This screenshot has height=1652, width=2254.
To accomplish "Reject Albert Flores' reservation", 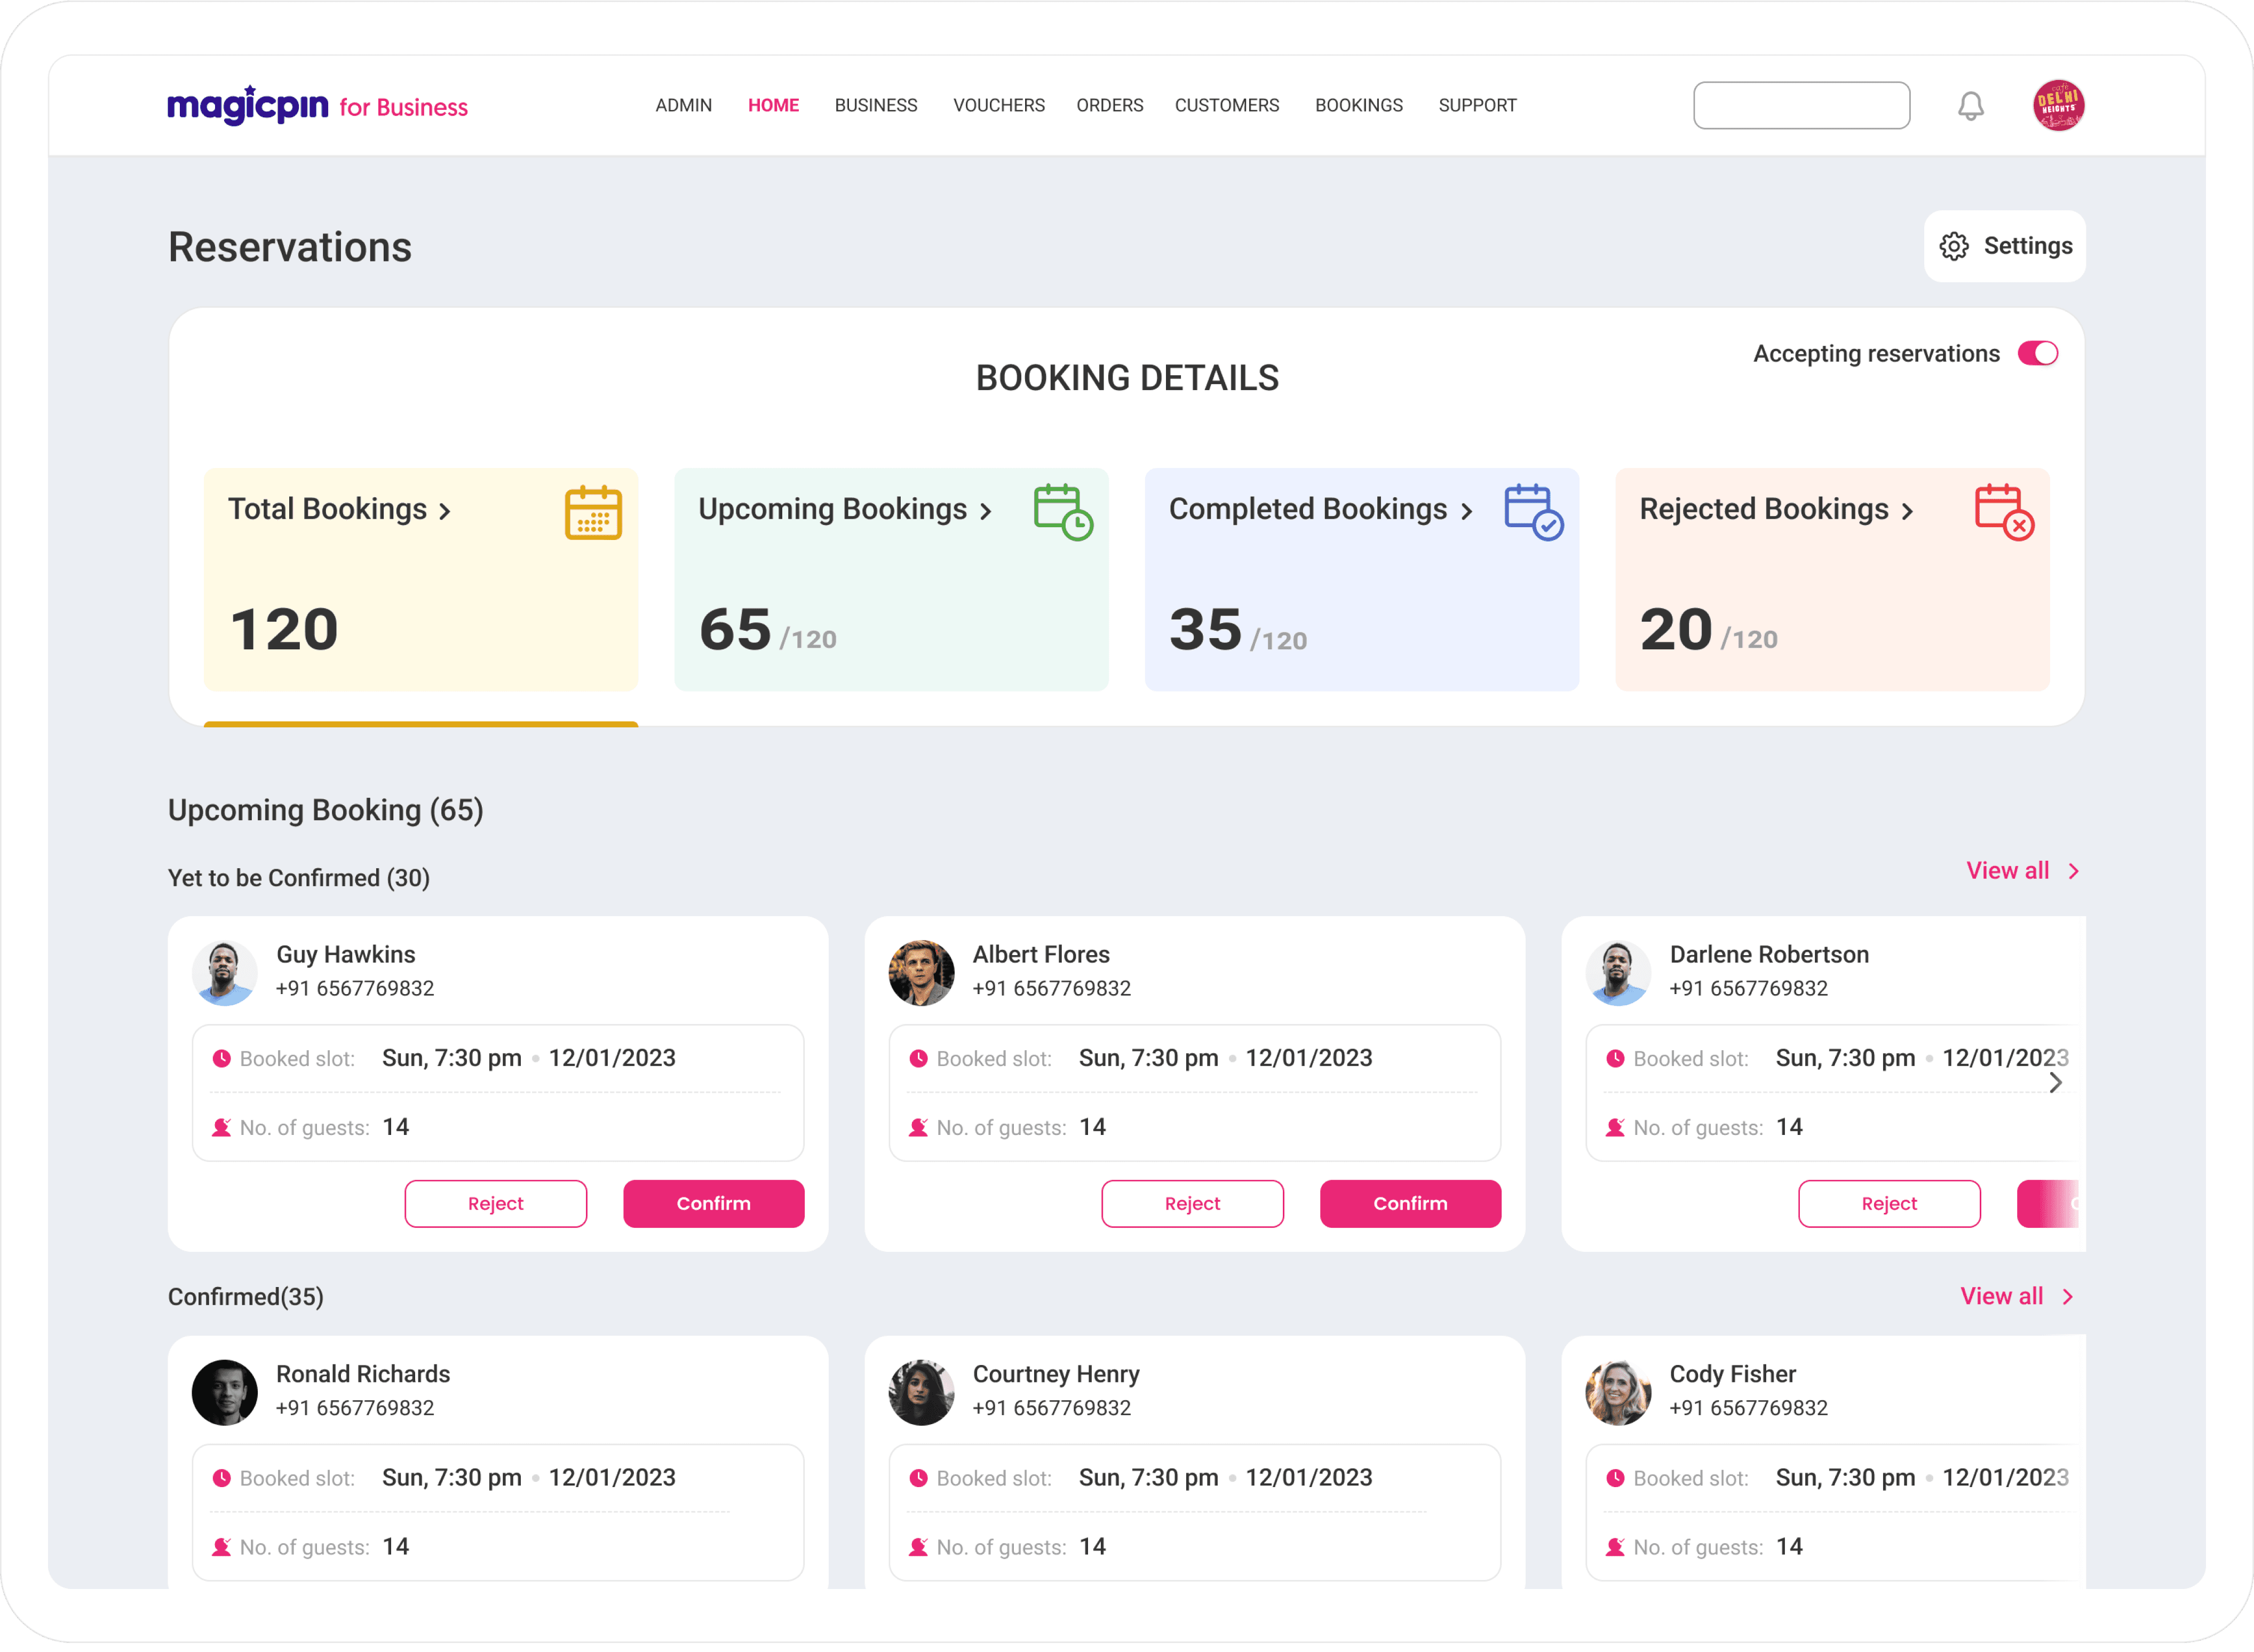I will (x=1192, y=1203).
